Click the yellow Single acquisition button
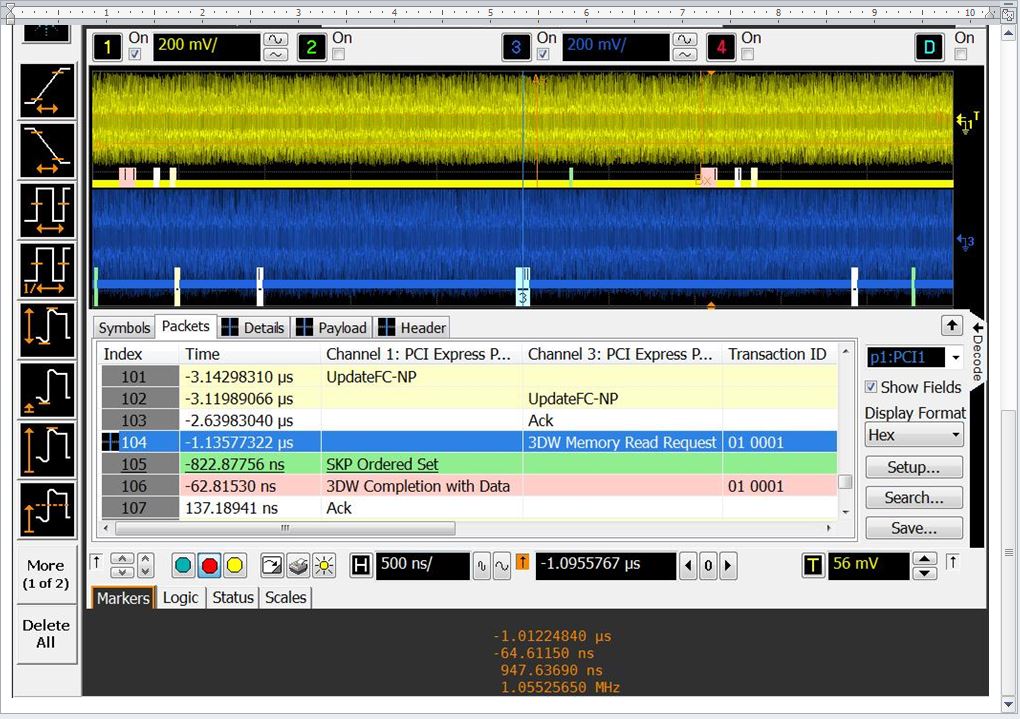Viewport: 1020px width, 719px height. (x=234, y=565)
